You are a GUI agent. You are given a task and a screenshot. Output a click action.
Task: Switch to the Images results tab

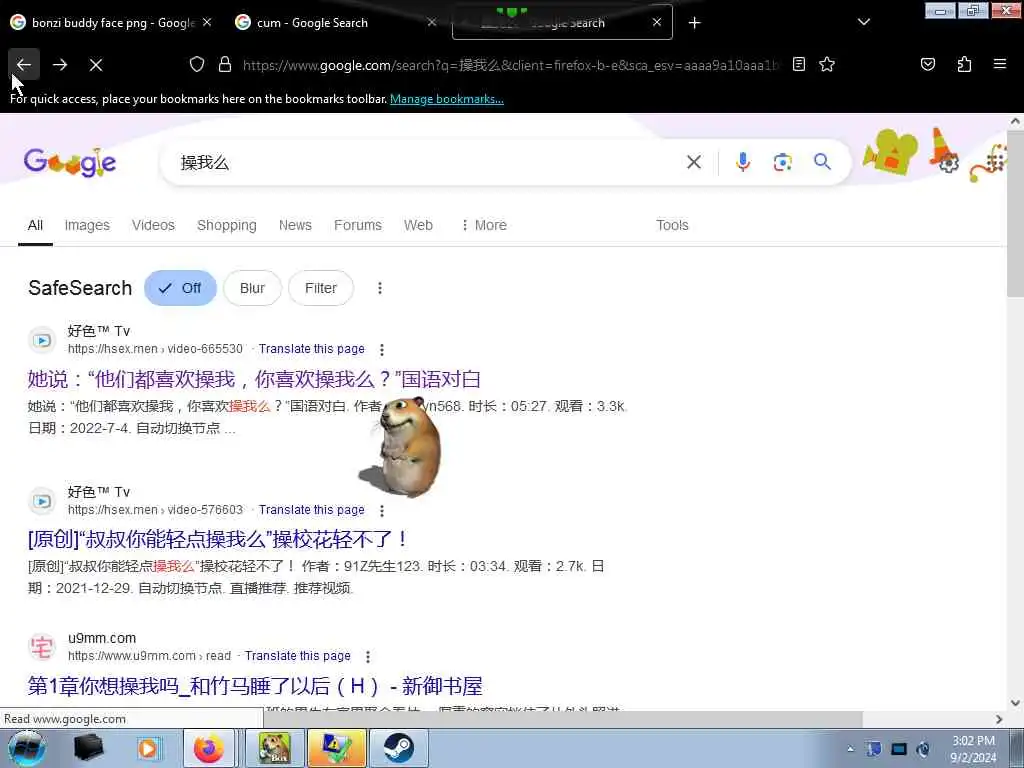coord(87,225)
